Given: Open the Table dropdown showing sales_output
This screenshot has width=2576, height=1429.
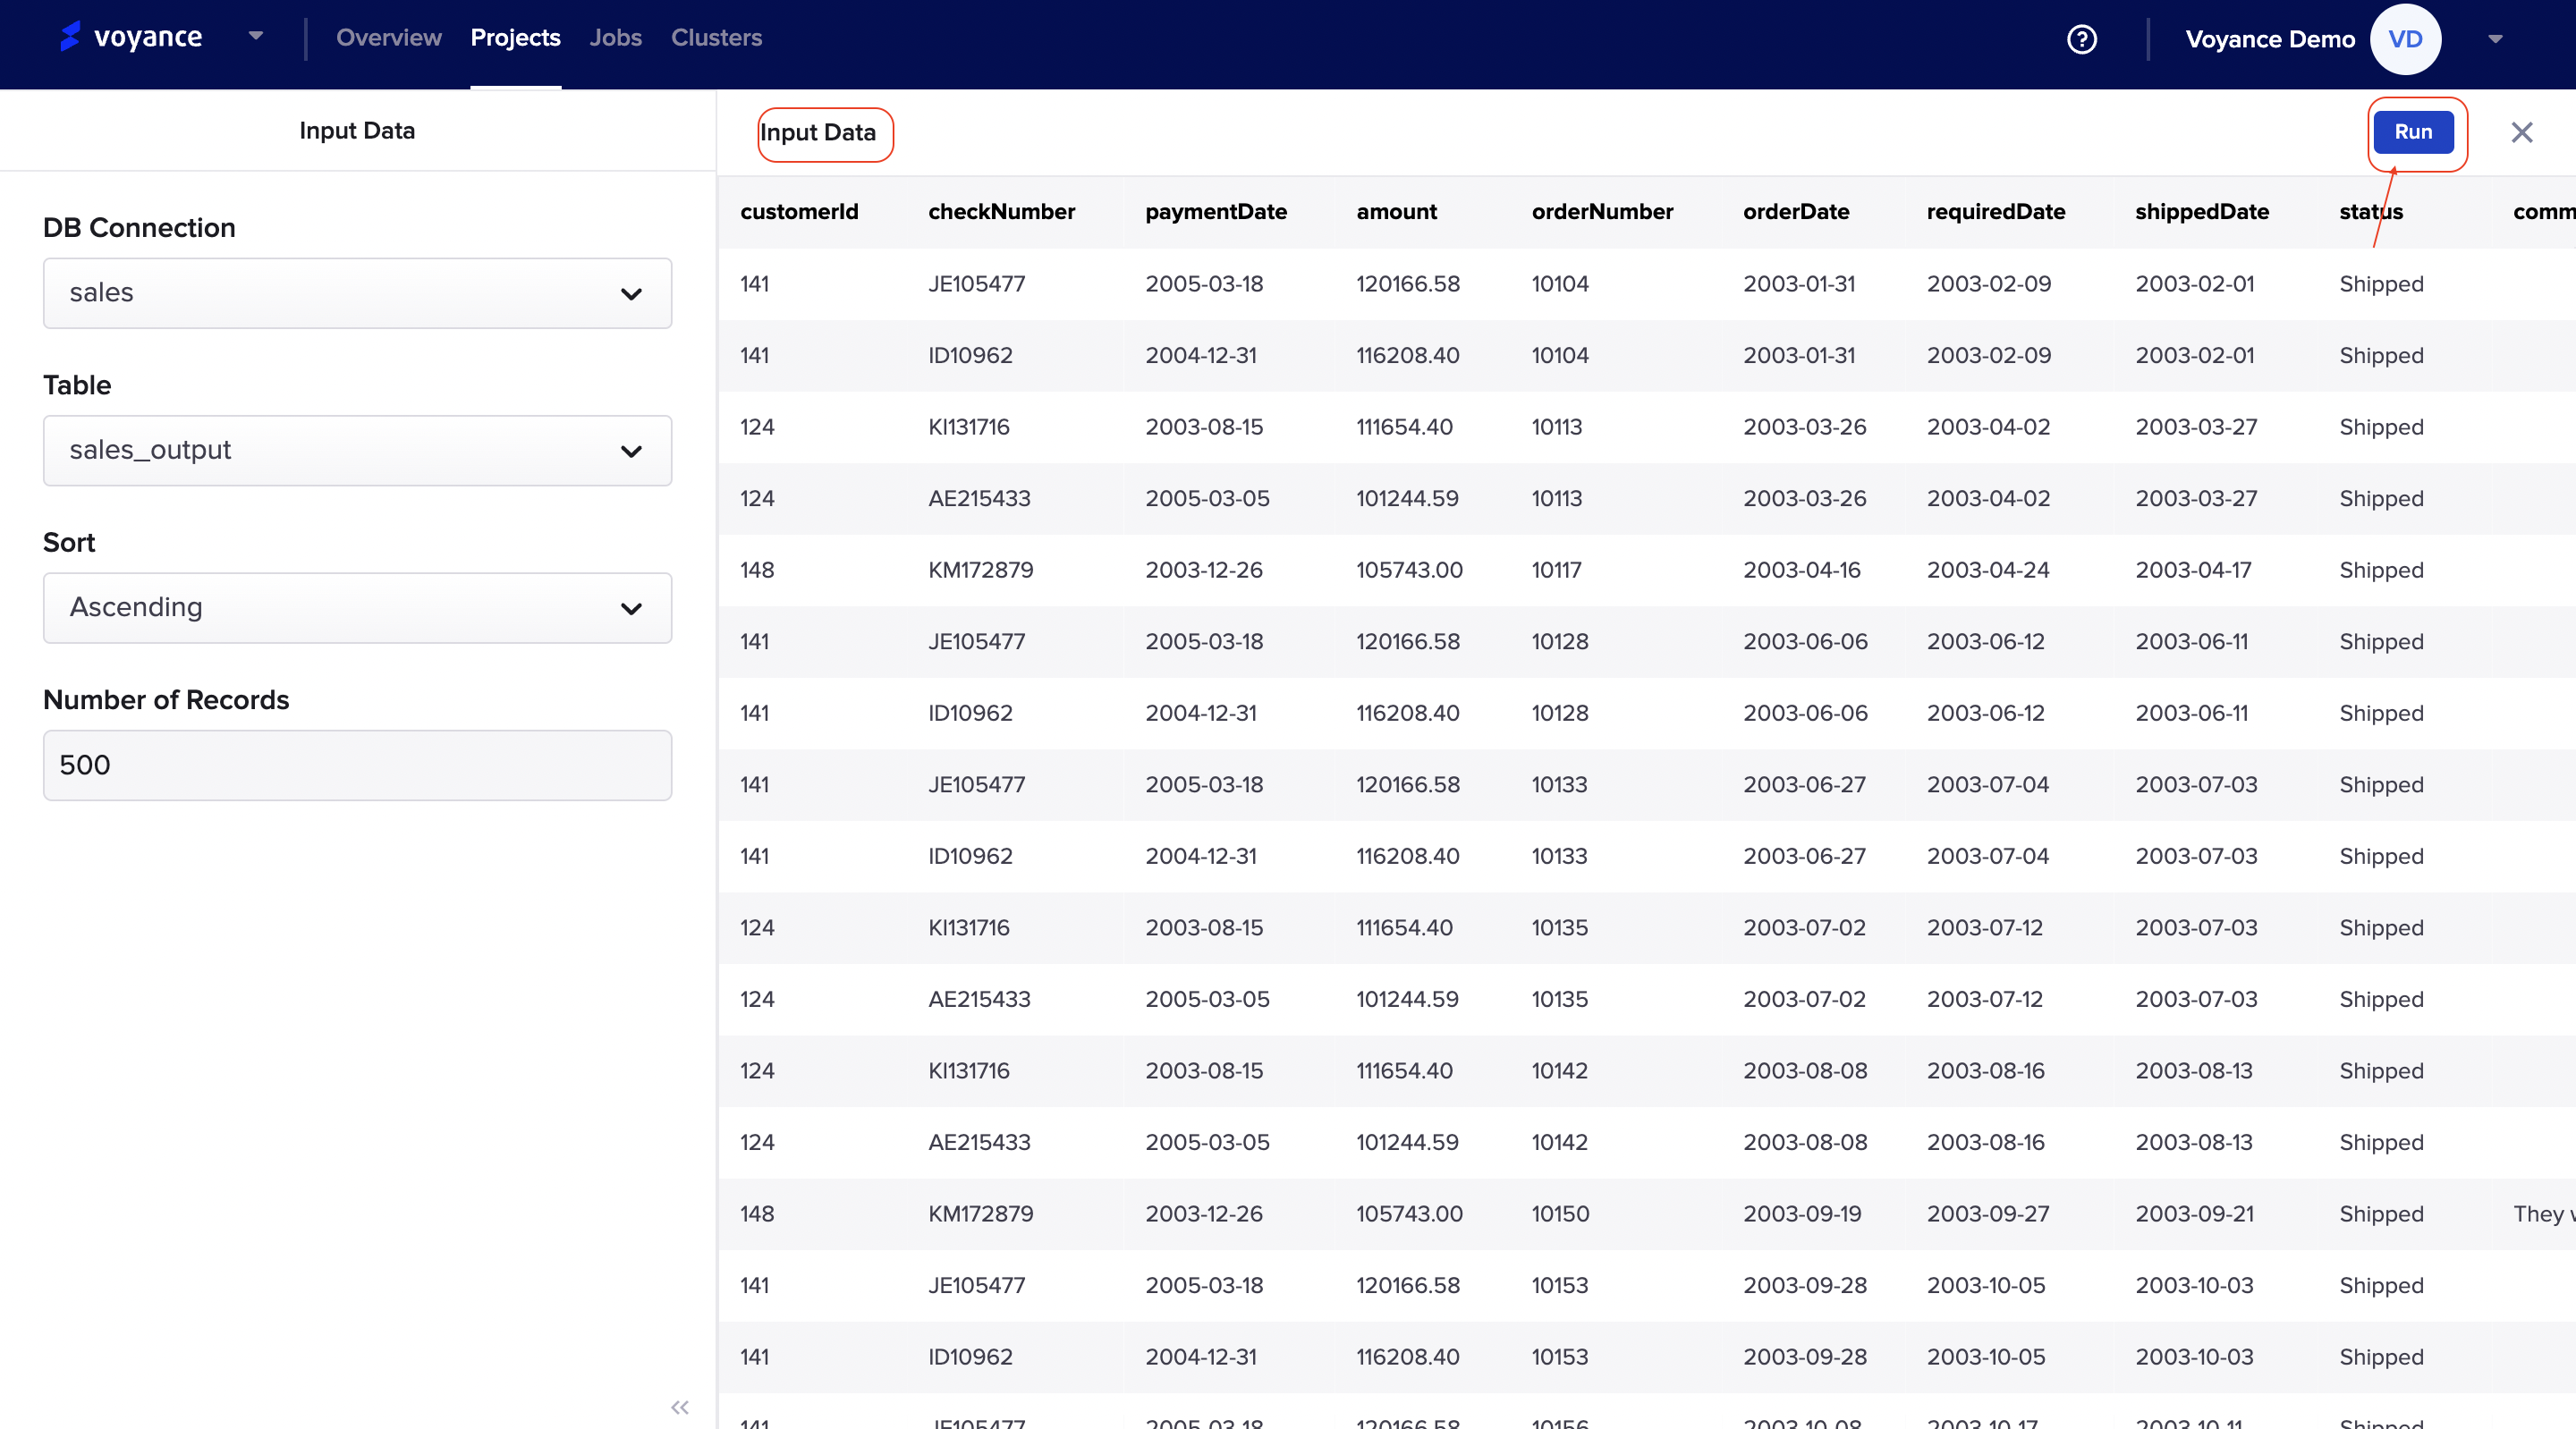Looking at the screenshot, I should [357, 450].
